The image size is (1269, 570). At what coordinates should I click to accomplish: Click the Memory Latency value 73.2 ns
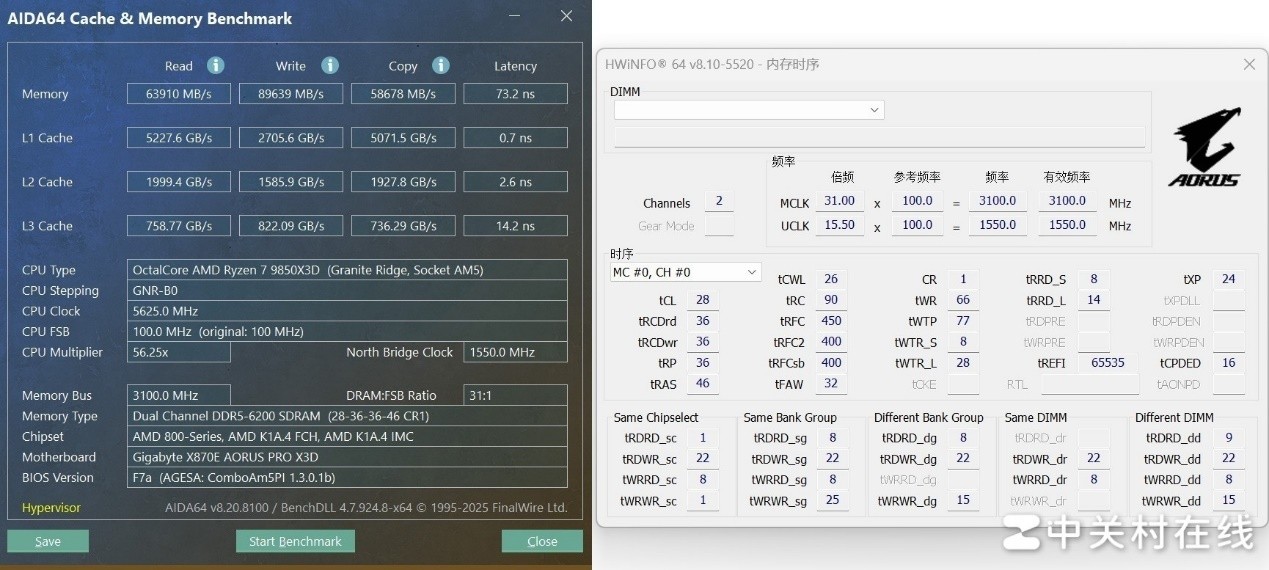click(515, 94)
